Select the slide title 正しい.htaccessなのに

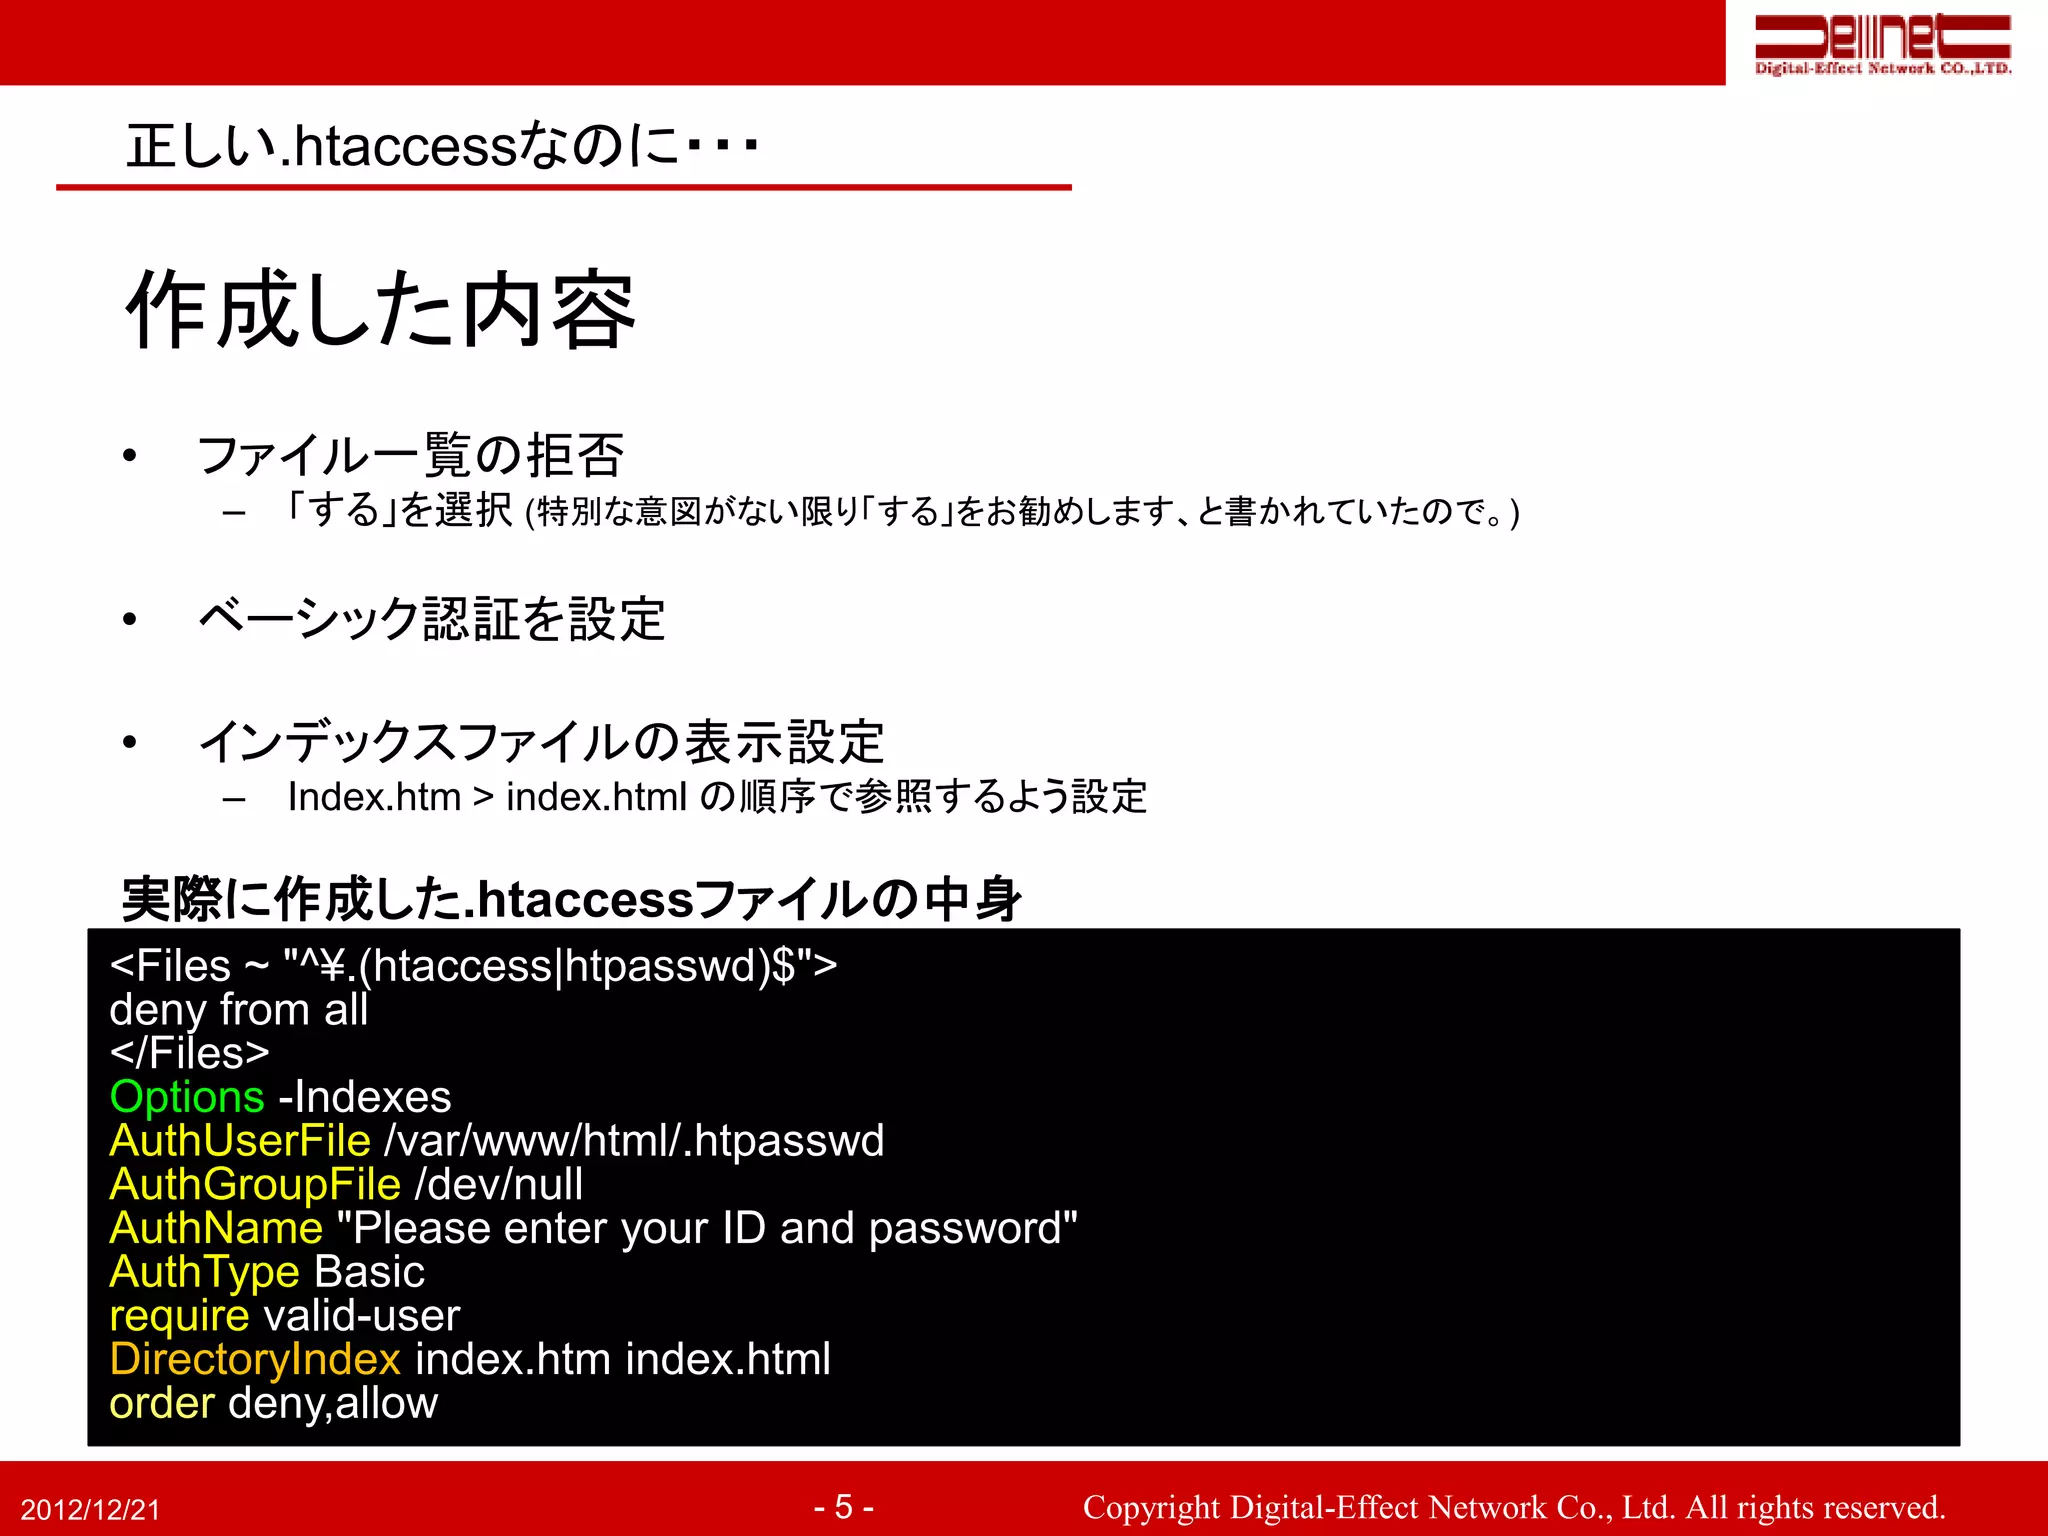pos(443,146)
